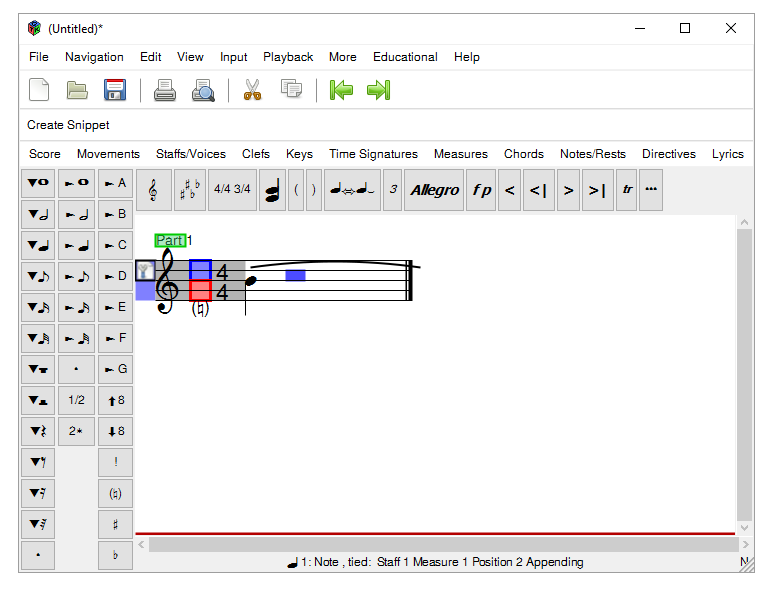This screenshot has width=782, height=591.
Task: Click the trill tr button
Action: 627,190
